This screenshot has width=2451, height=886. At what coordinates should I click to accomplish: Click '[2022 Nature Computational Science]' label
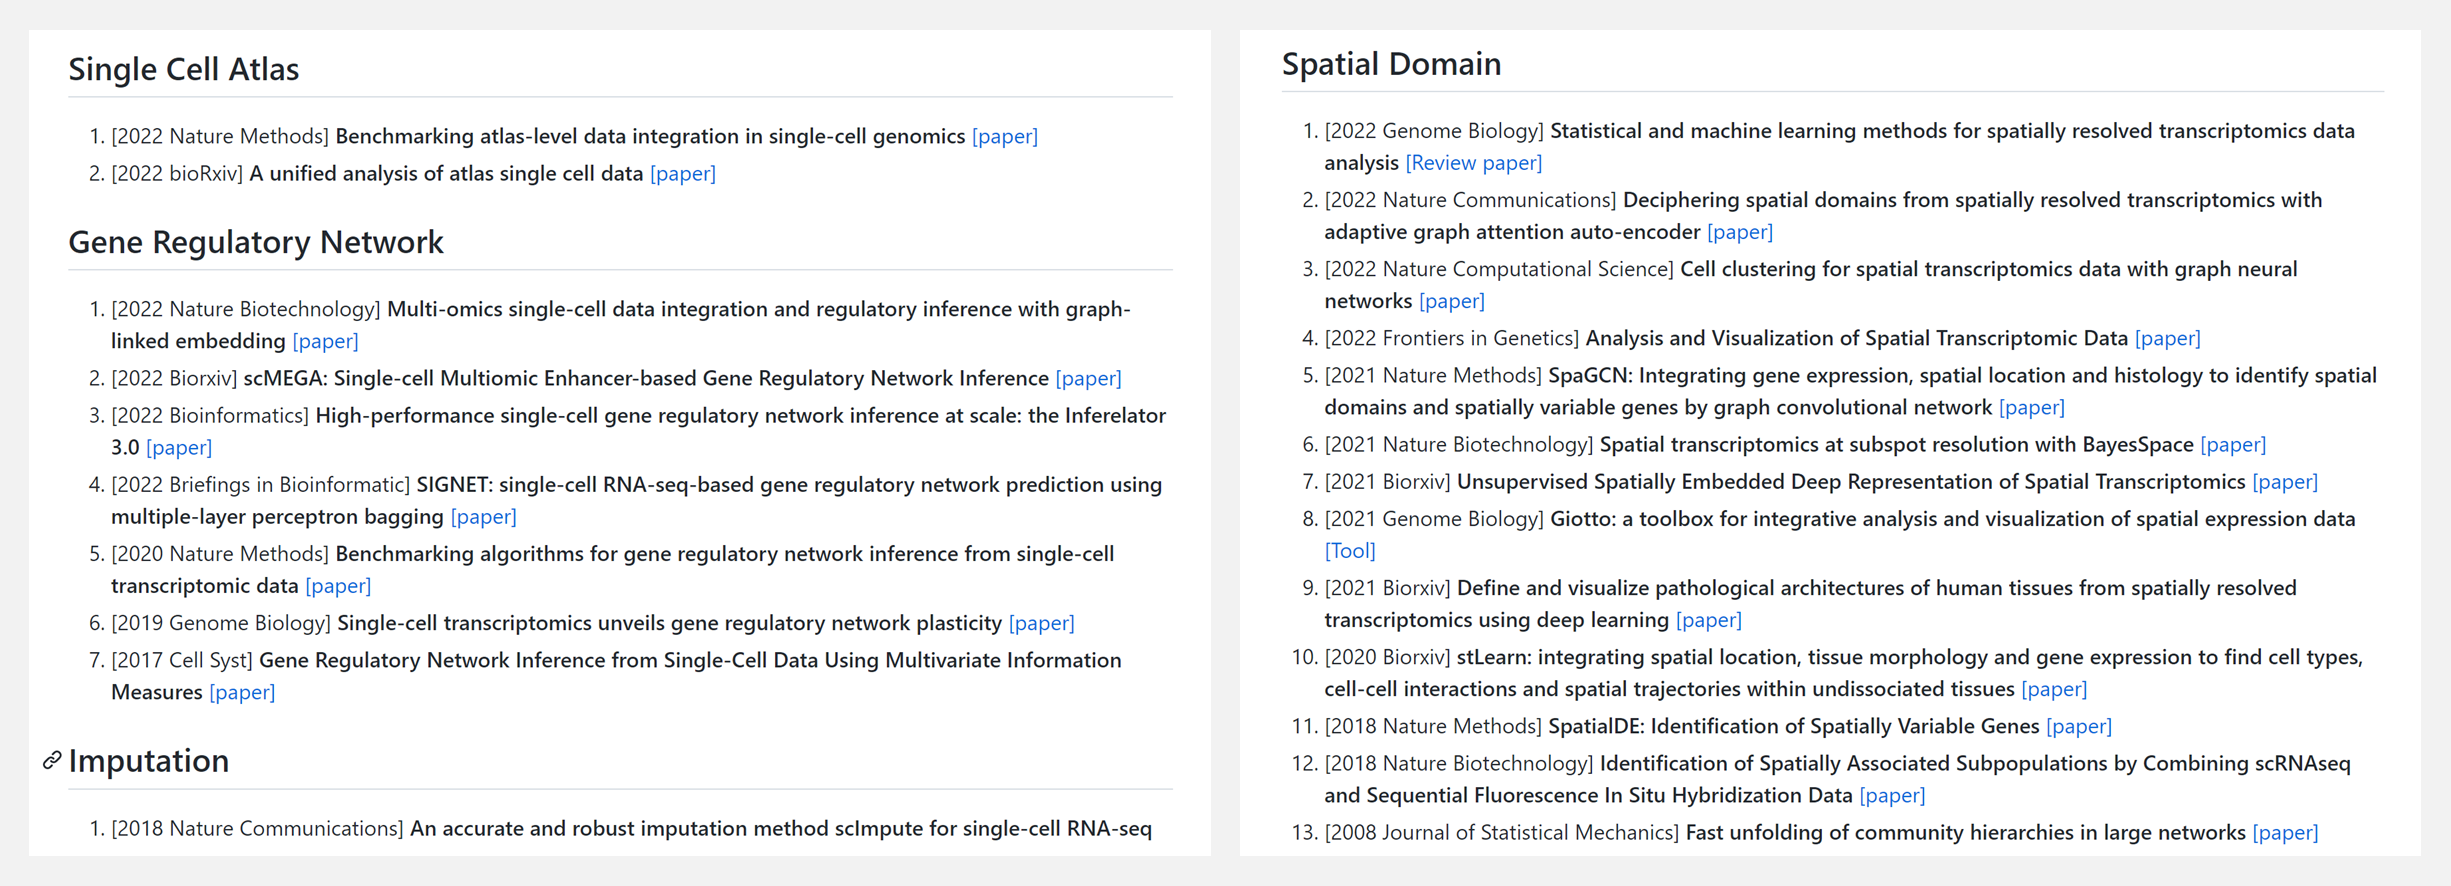[x=1499, y=269]
